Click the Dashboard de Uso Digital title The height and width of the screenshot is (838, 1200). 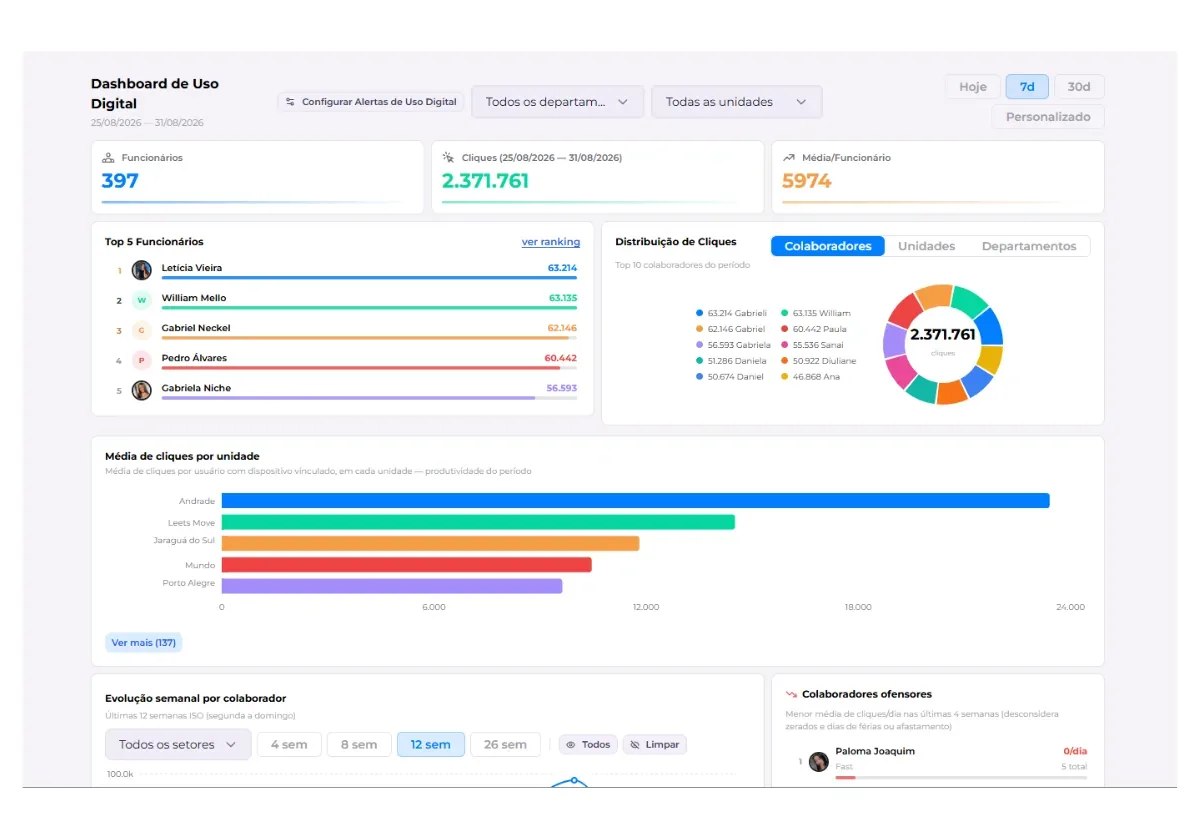tap(155, 94)
